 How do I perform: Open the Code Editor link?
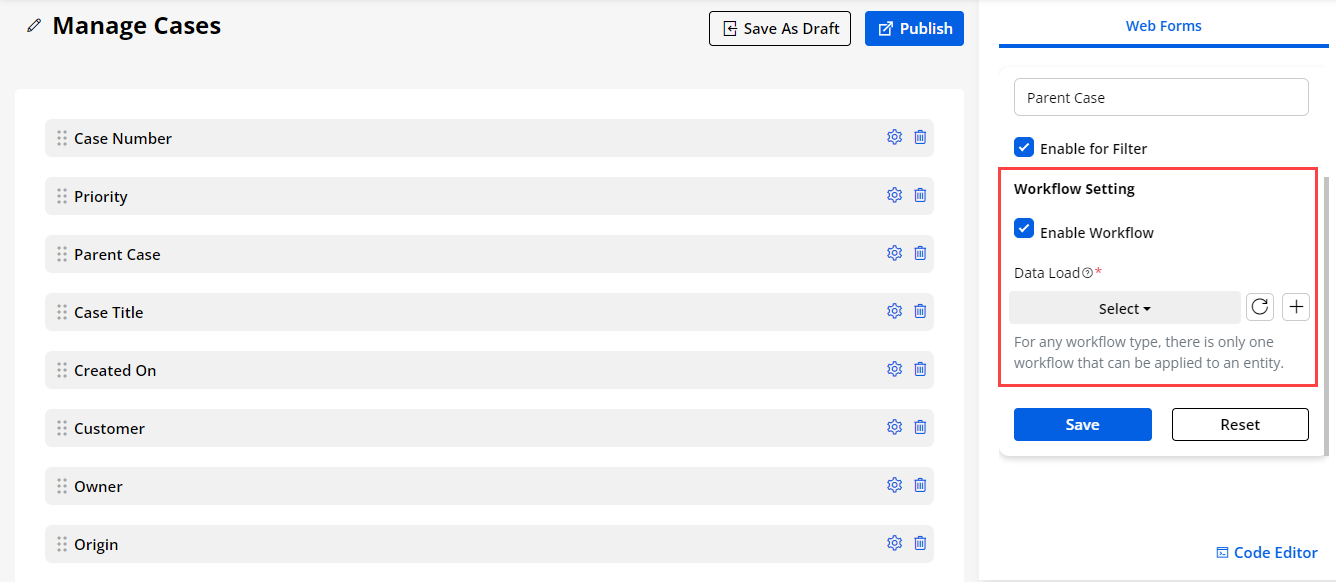(1266, 553)
